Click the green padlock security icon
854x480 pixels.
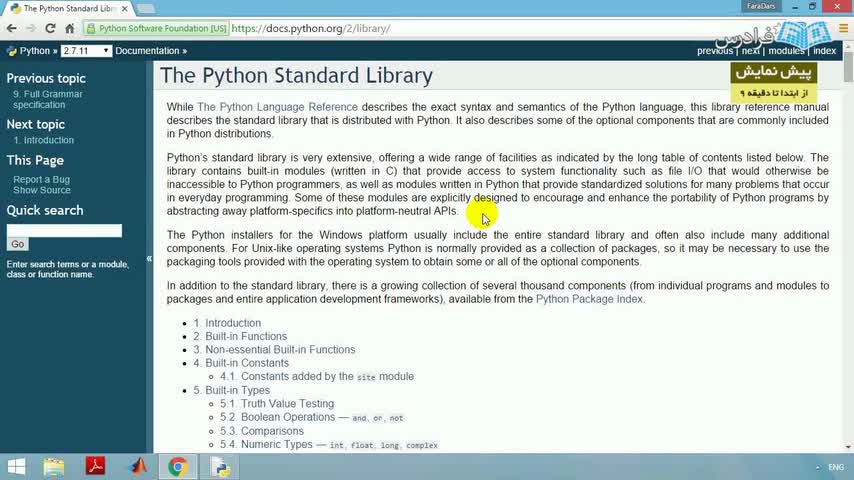coord(91,28)
